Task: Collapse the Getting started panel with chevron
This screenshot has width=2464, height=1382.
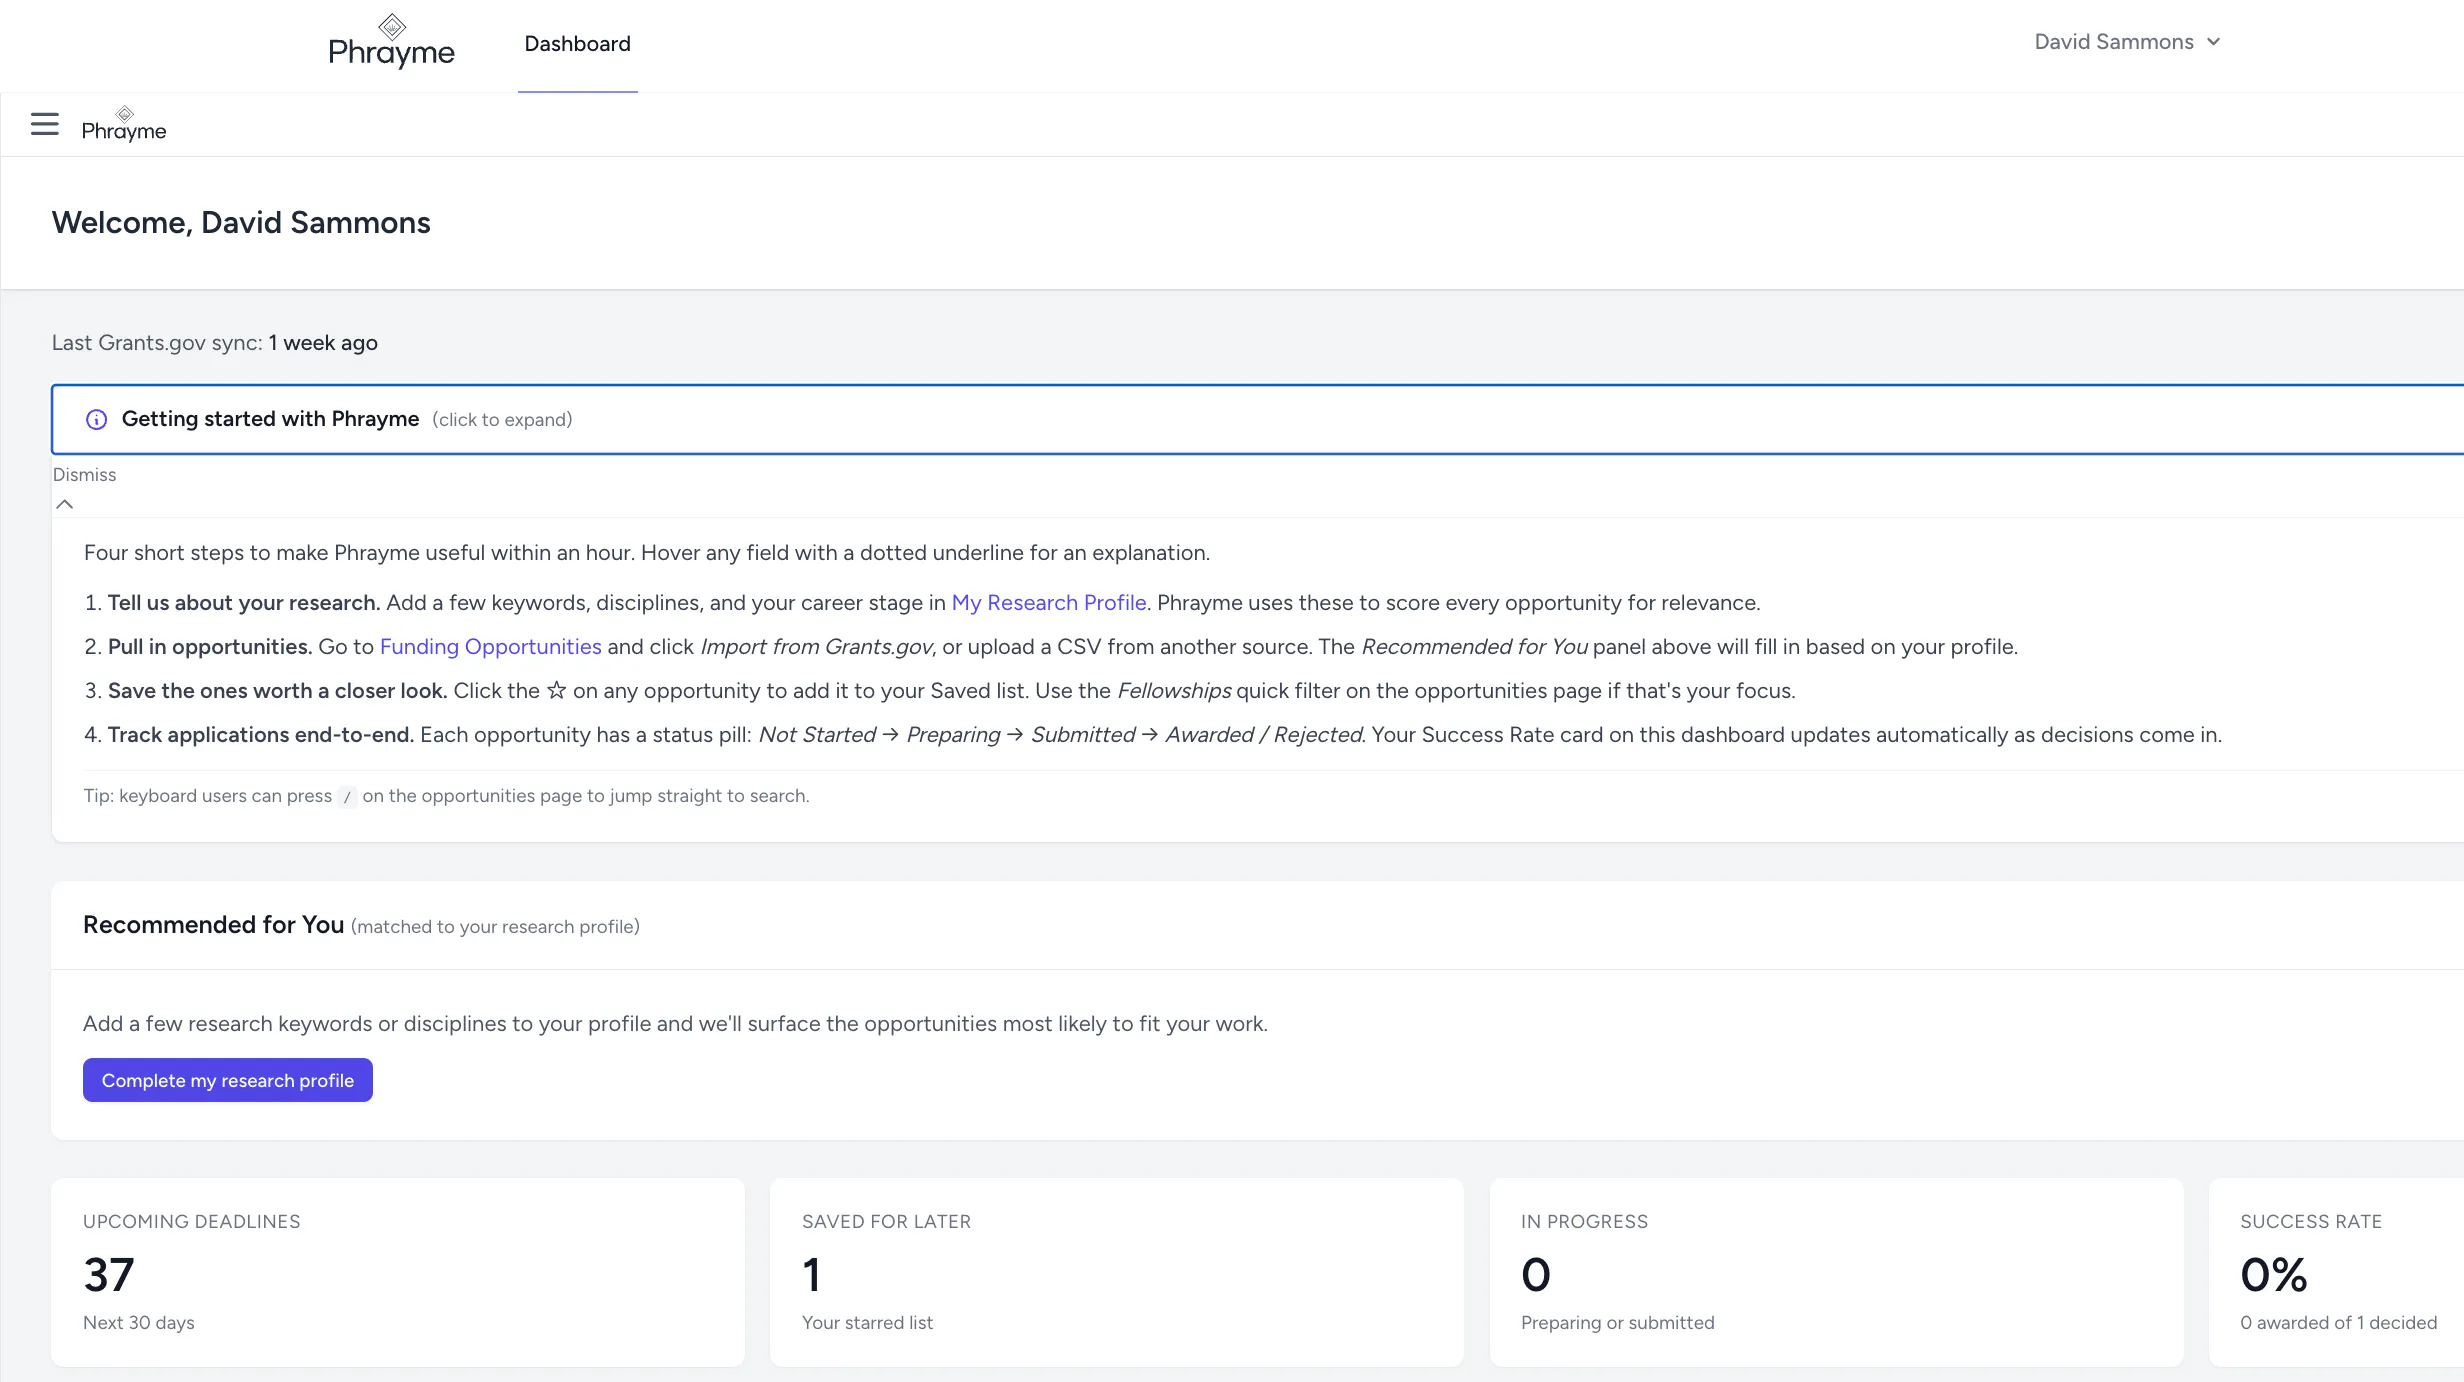Action: (65, 504)
